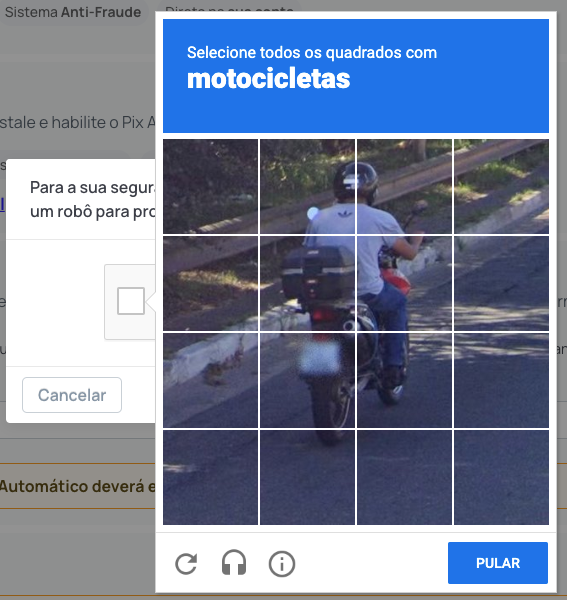
Task: Click the blue header reading motocicletas
Action: pos(356,76)
